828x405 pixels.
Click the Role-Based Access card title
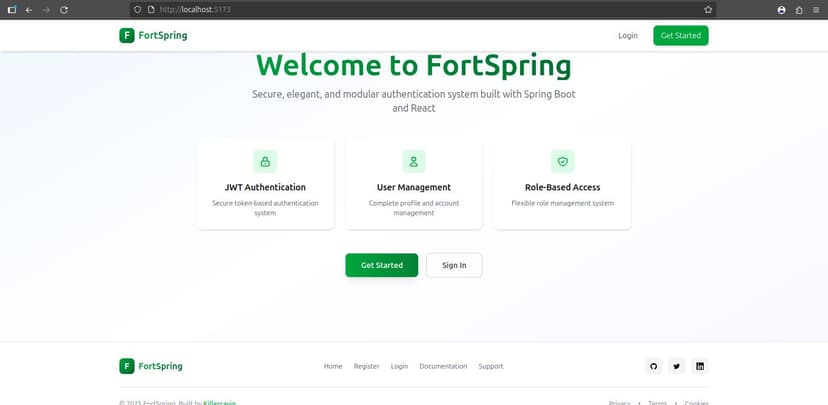tap(562, 187)
